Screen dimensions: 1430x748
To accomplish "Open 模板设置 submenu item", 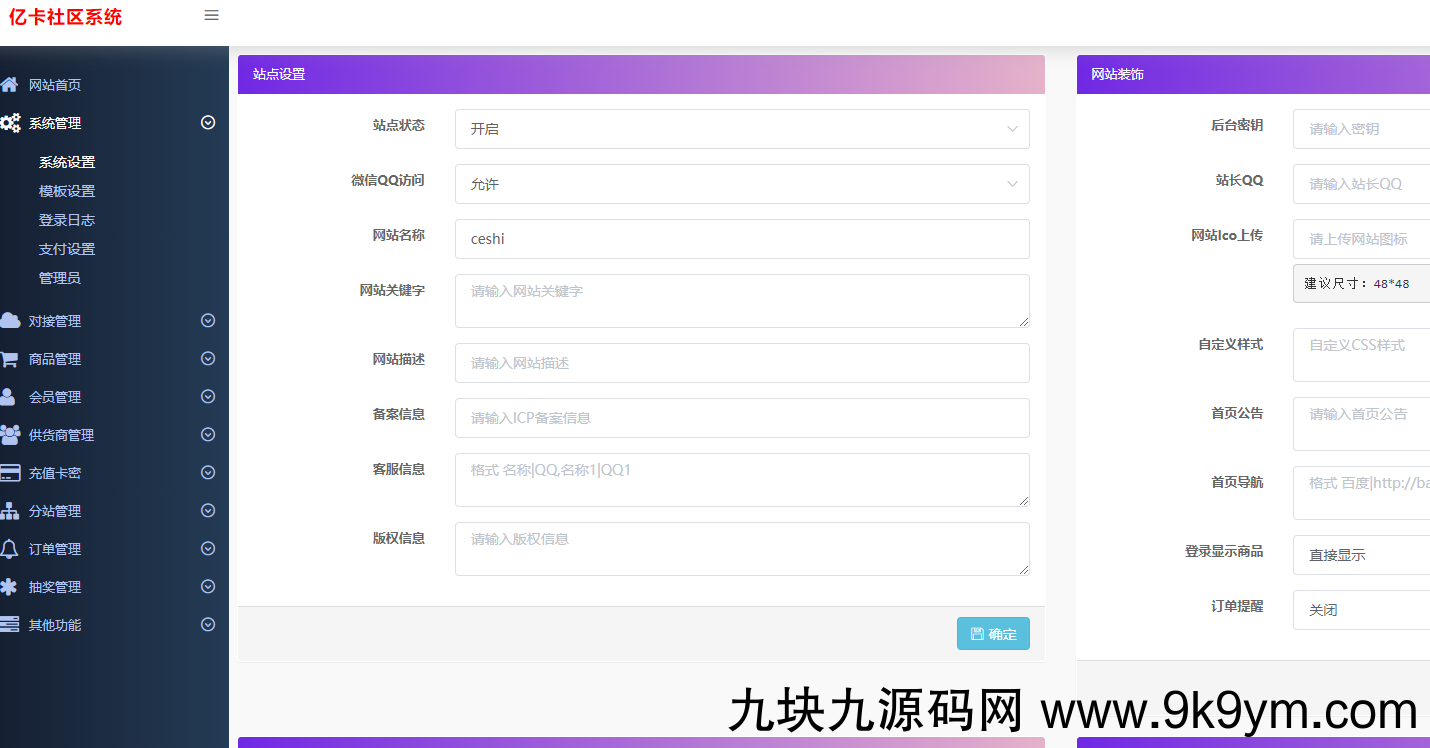I will click(x=67, y=191).
